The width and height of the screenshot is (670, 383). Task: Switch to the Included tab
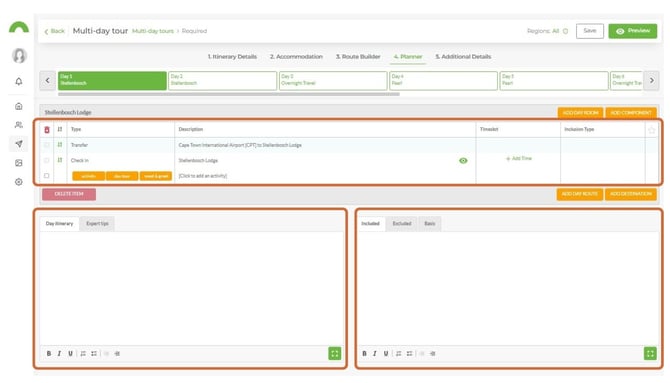click(370, 224)
